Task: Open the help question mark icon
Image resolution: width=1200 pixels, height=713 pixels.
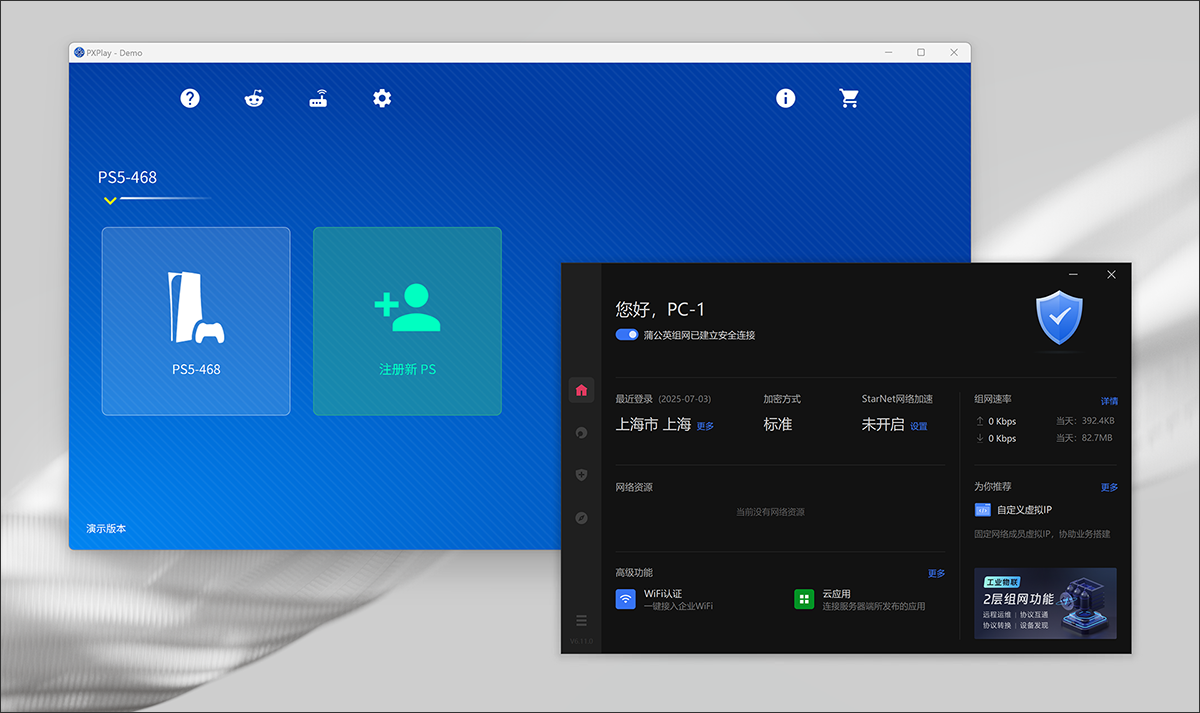Action: 190,98
